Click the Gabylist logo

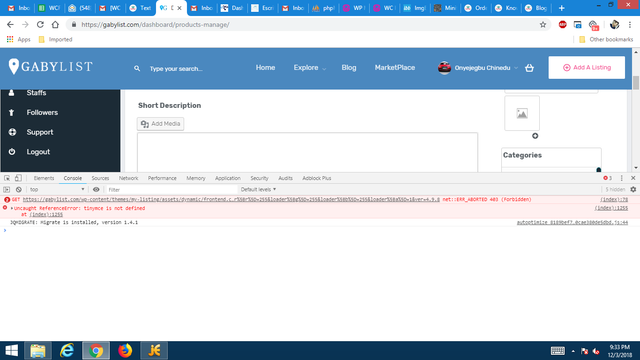[x=51, y=67]
